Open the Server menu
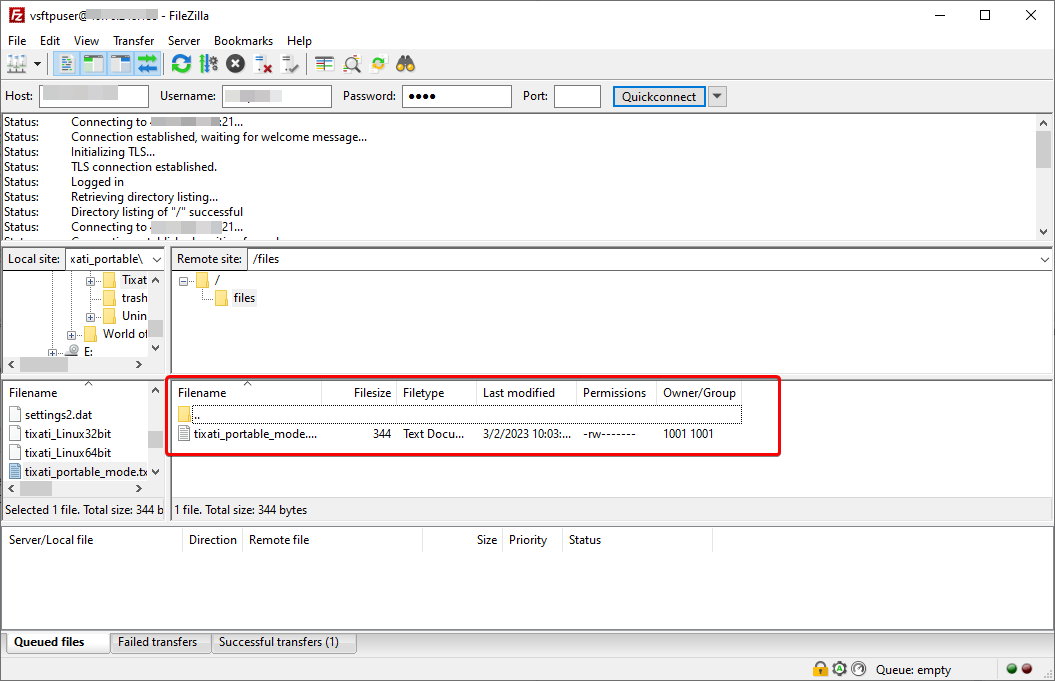This screenshot has height=681, width=1055. click(184, 40)
